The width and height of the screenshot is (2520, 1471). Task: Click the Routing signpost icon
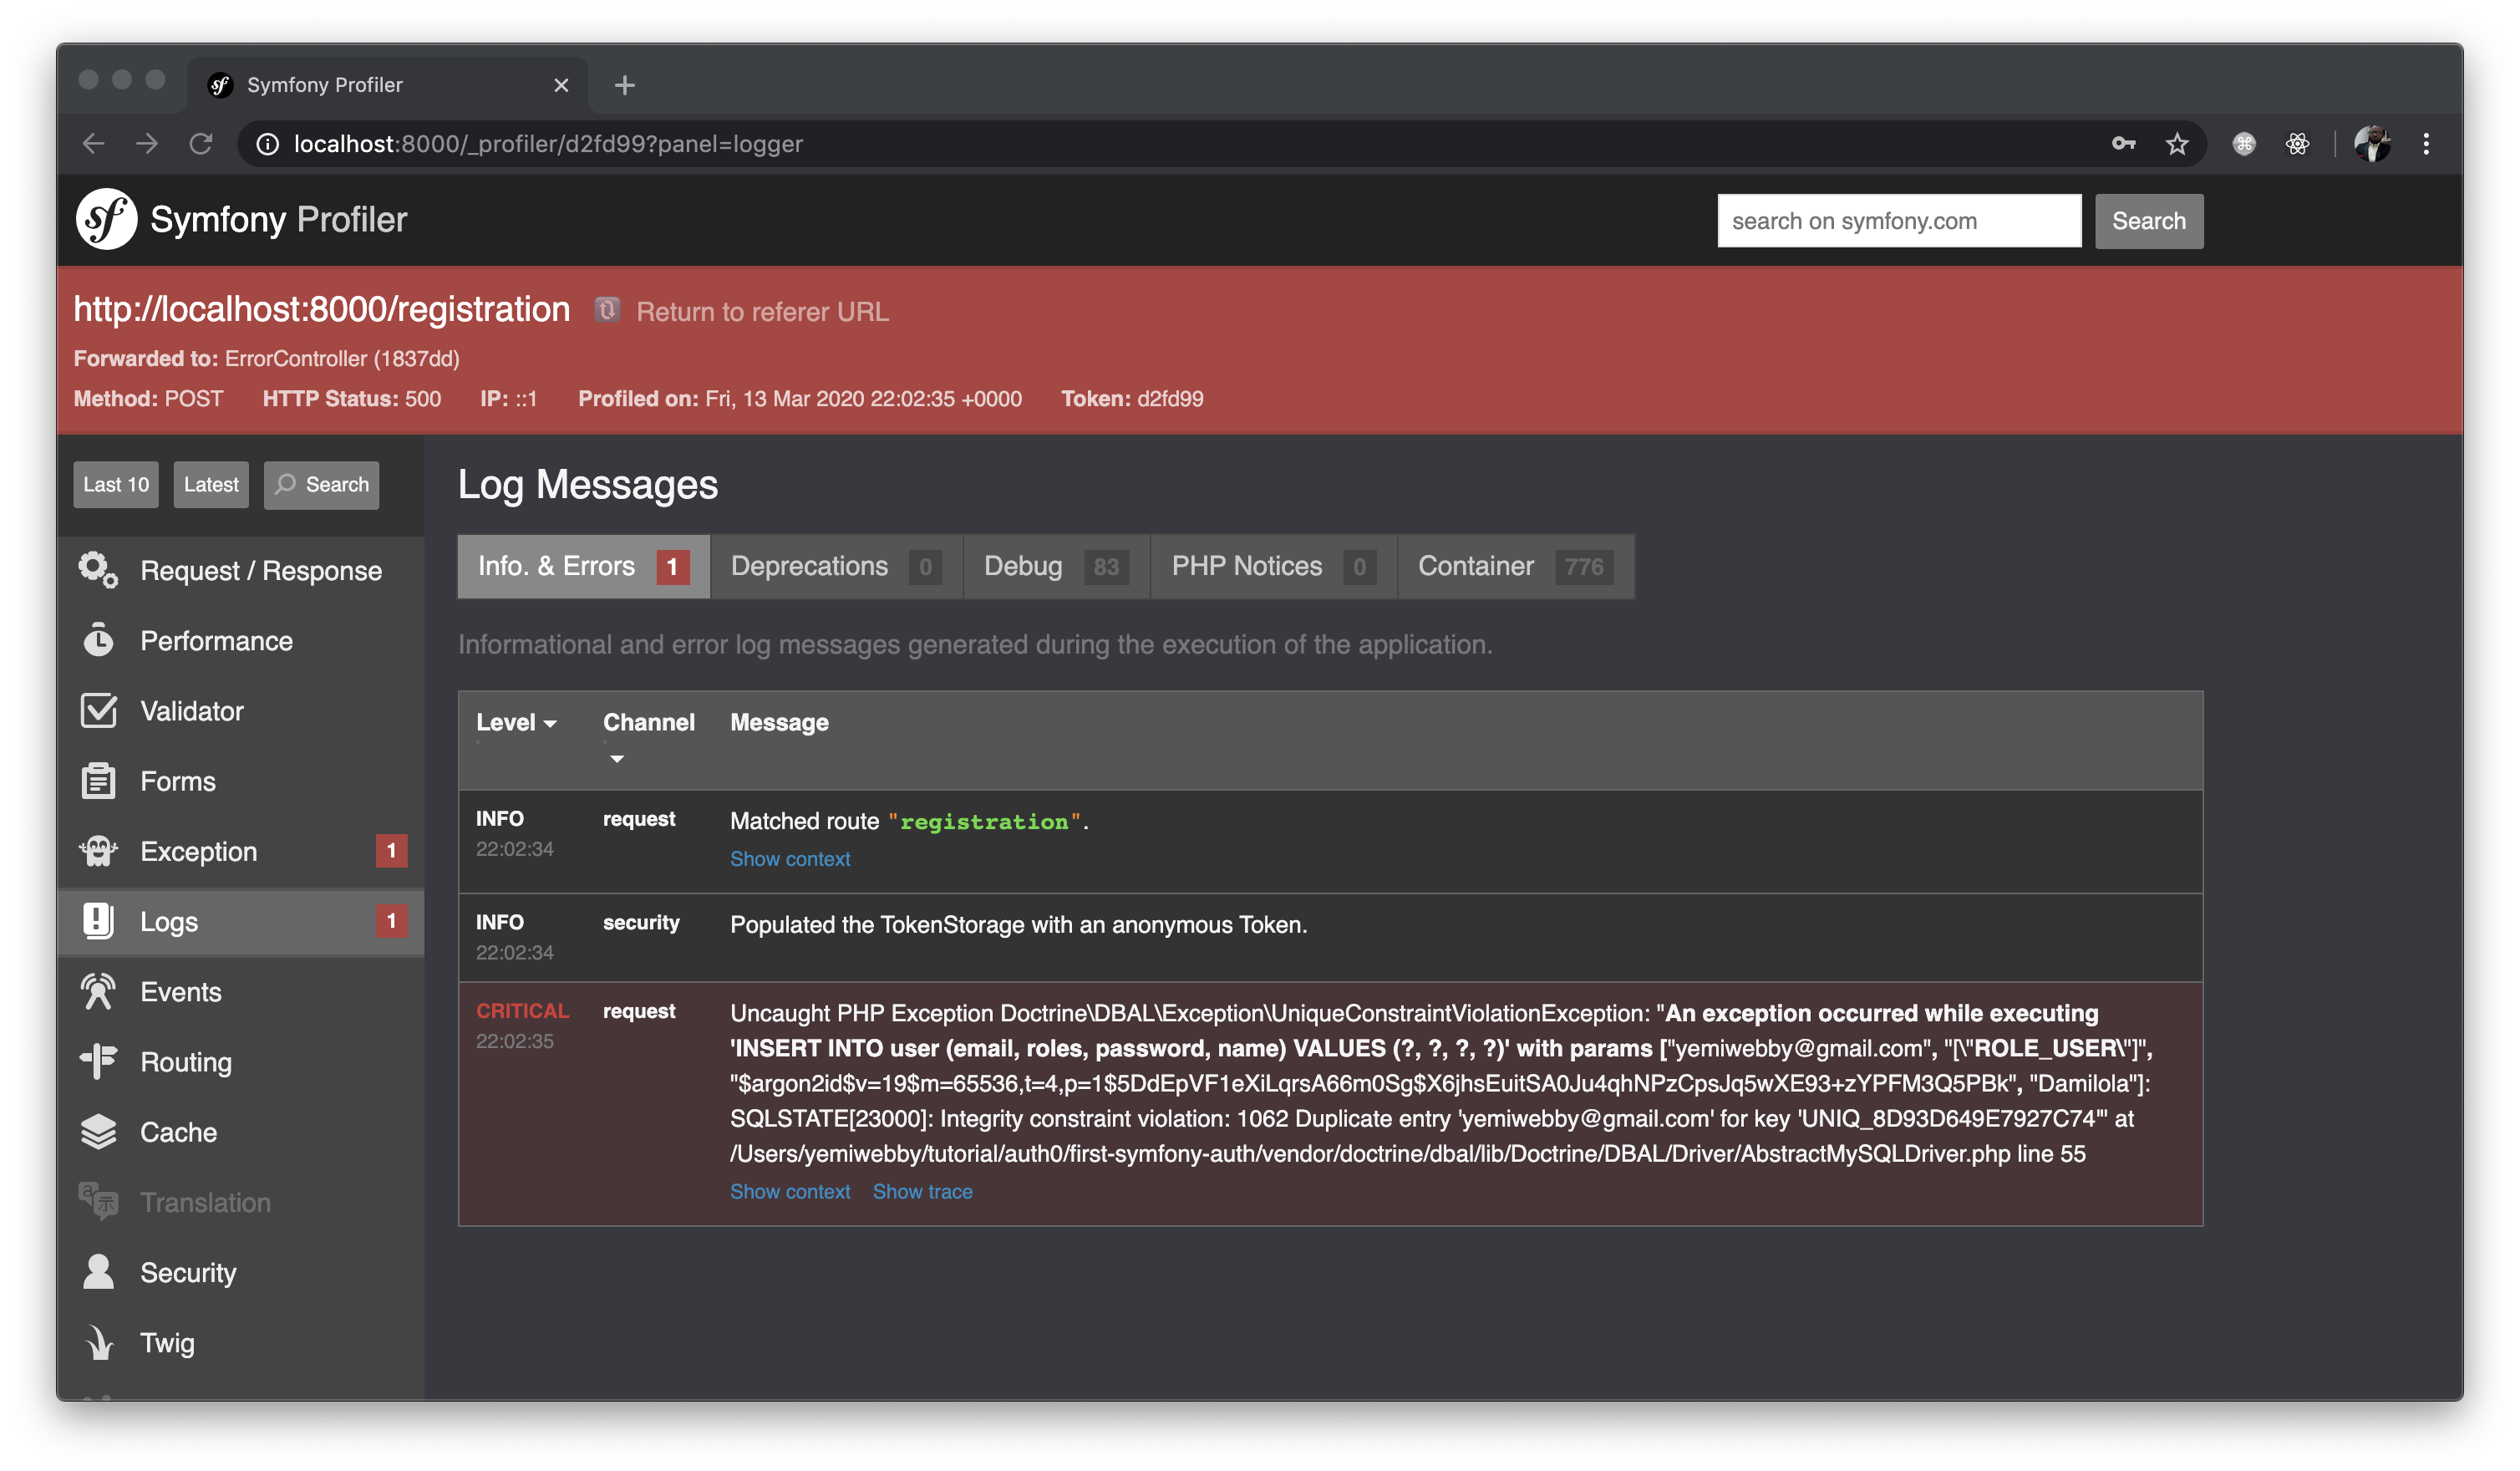98,1061
